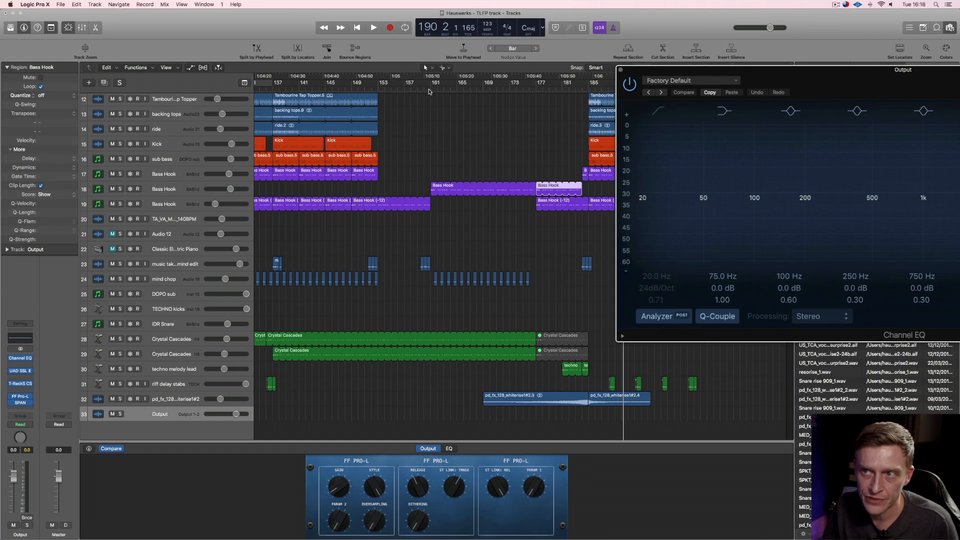
Task: Collapse the More section in inspector
Action: coord(10,149)
